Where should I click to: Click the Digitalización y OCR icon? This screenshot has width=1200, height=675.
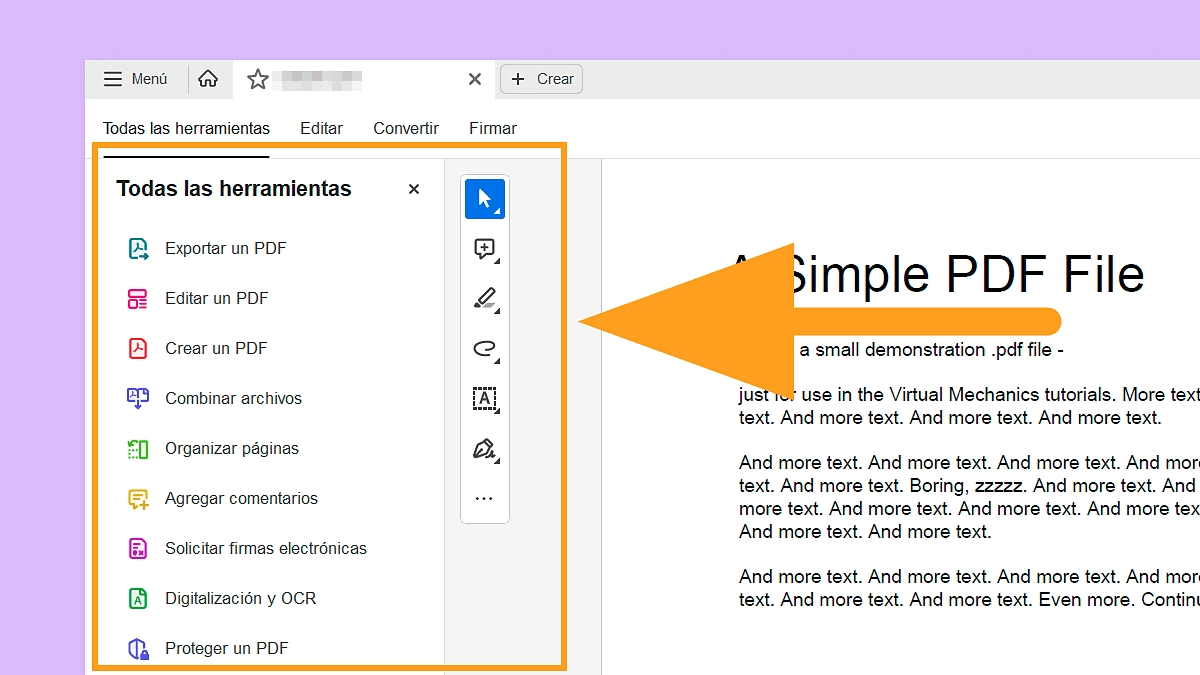point(138,598)
